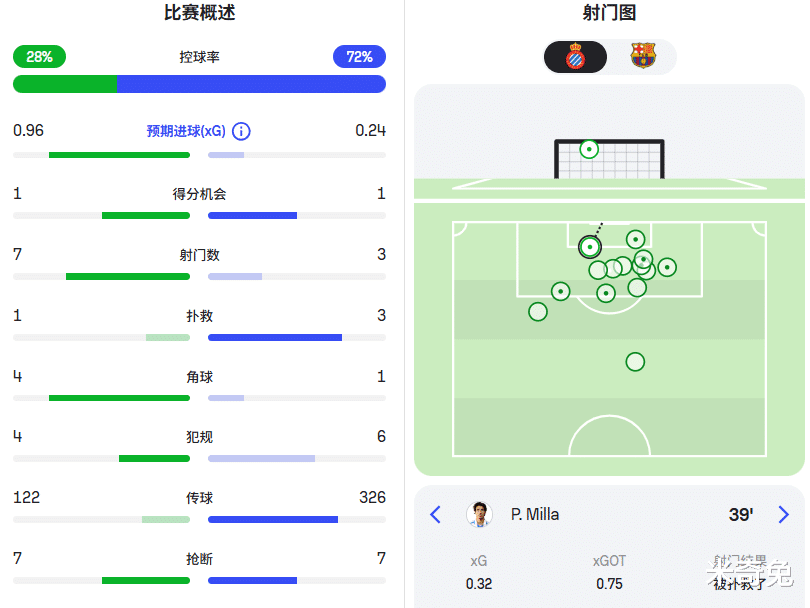Click the P. Milla player name

[535, 514]
